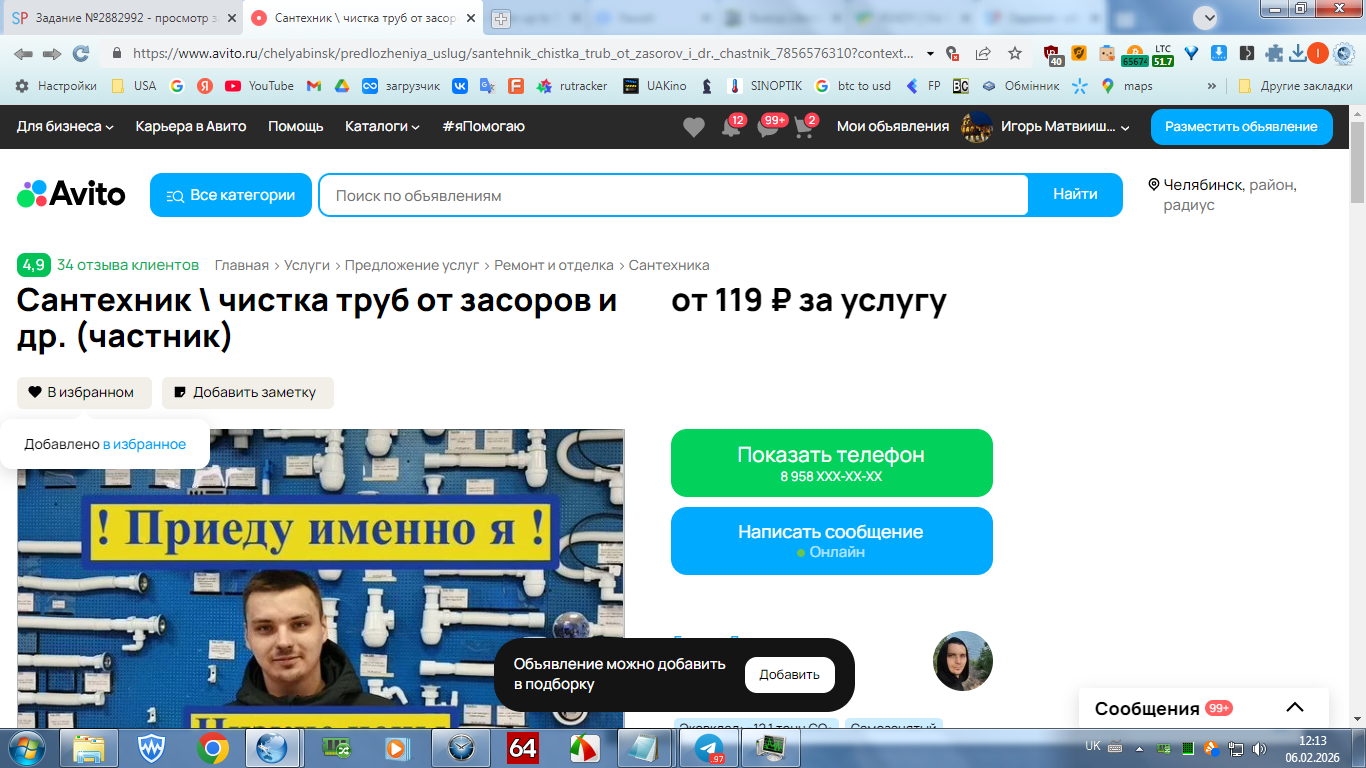Open the Ремонт и отделка breadcrumb
The height and width of the screenshot is (768, 1366).
[554, 265]
